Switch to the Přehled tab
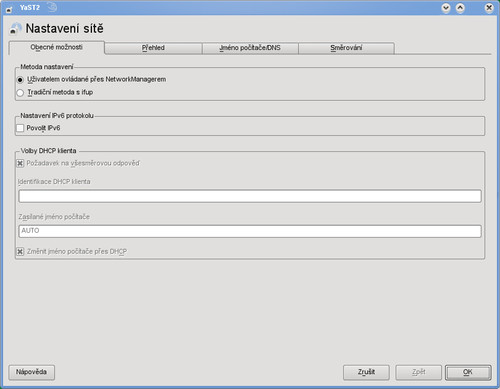The width and height of the screenshot is (500, 389). point(153,48)
